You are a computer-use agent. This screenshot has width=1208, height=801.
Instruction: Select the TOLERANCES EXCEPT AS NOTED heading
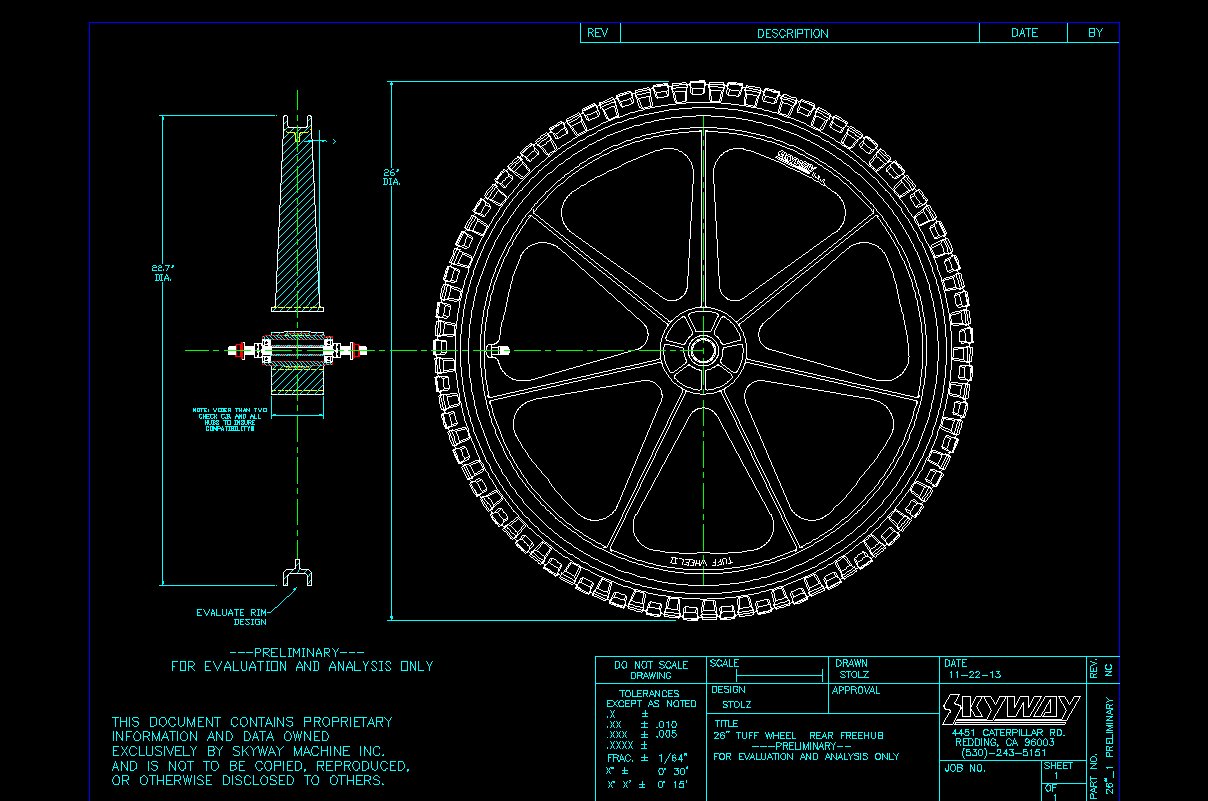coord(650,698)
